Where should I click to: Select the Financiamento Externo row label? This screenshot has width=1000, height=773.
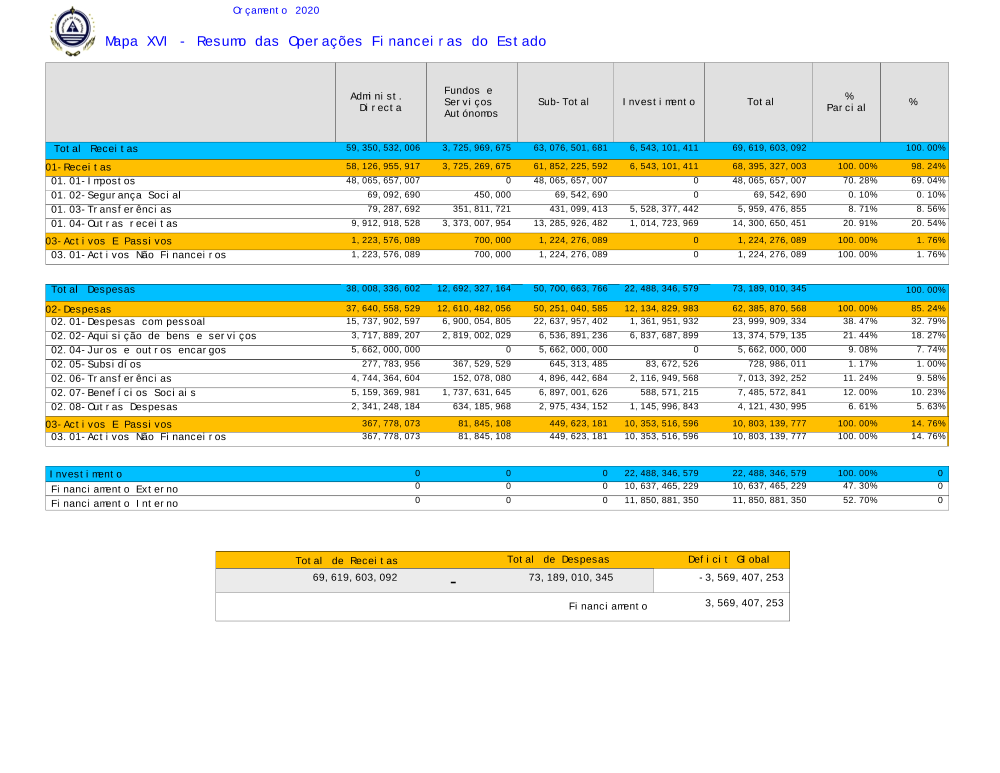(115, 489)
